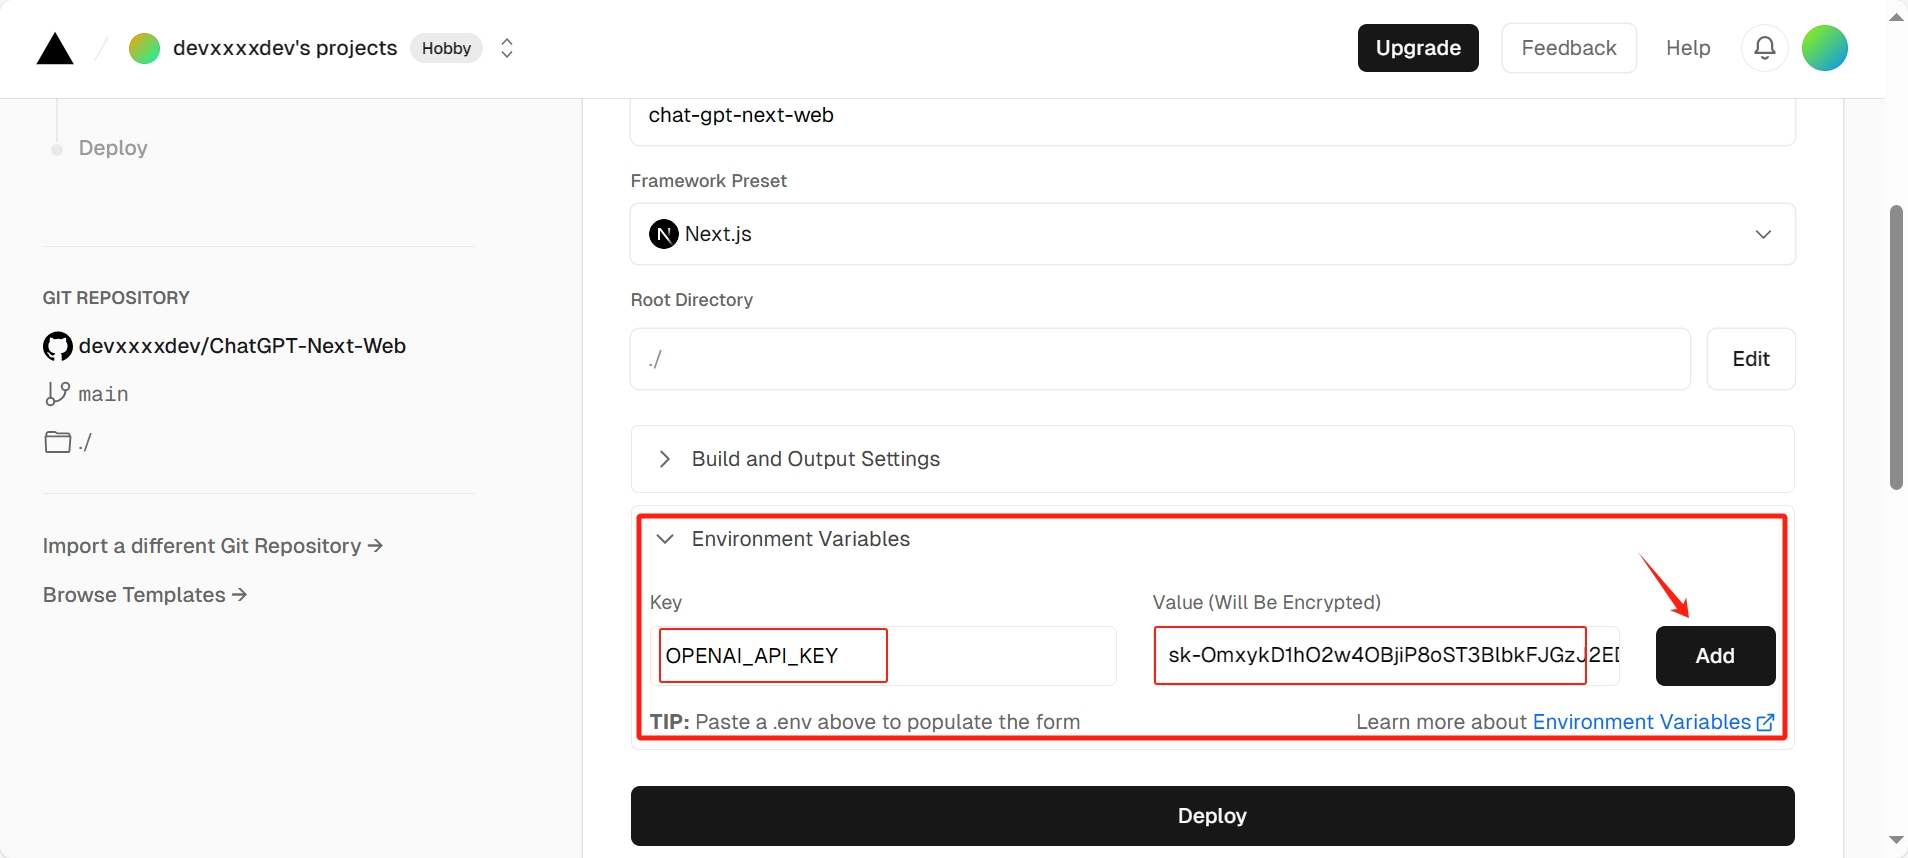1908x858 pixels.
Task: Click the Next.js N logo icon
Action: 664,234
